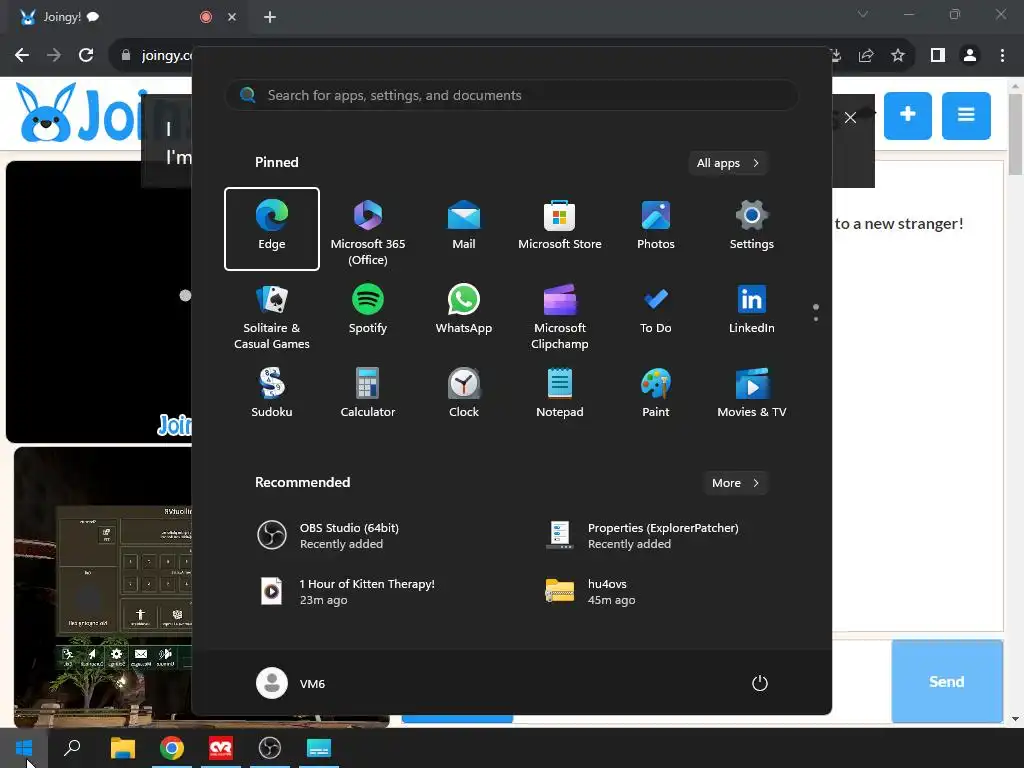This screenshot has width=1024, height=768.
Task: Open a new Chrome tab
Action: (270, 17)
